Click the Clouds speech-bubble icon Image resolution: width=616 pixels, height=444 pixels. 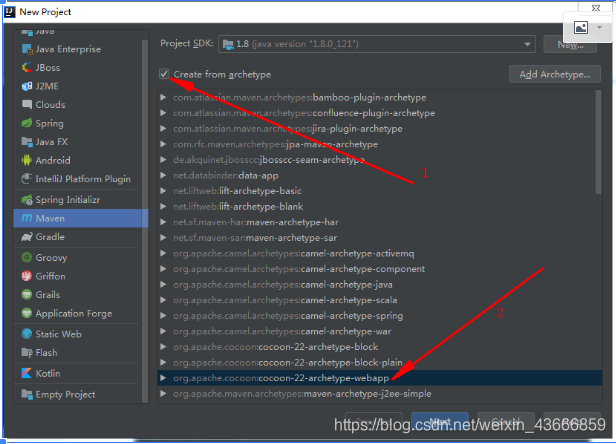pyautogui.click(x=27, y=105)
